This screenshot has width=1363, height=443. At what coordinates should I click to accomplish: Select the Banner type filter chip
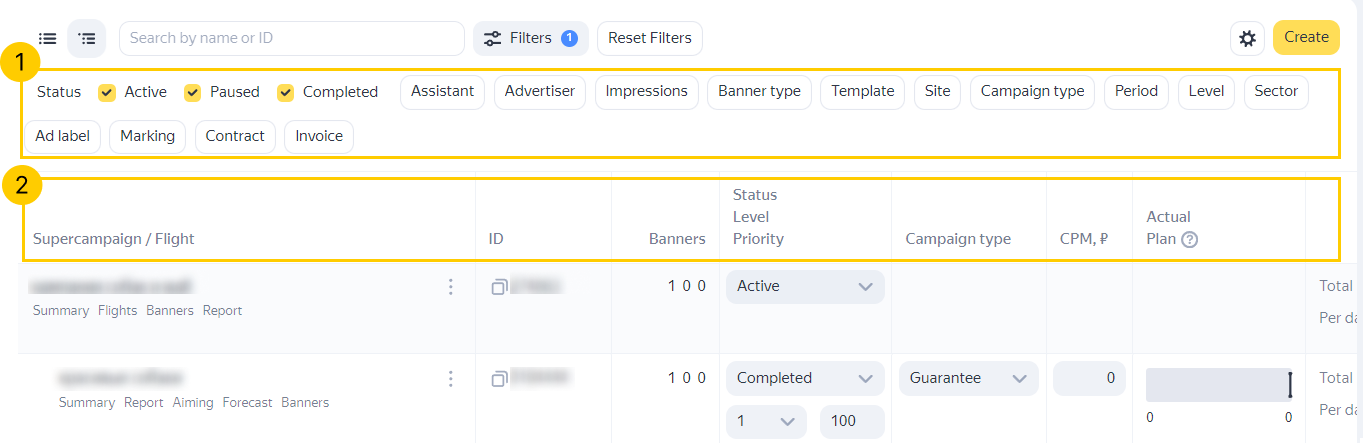(759, 92)
